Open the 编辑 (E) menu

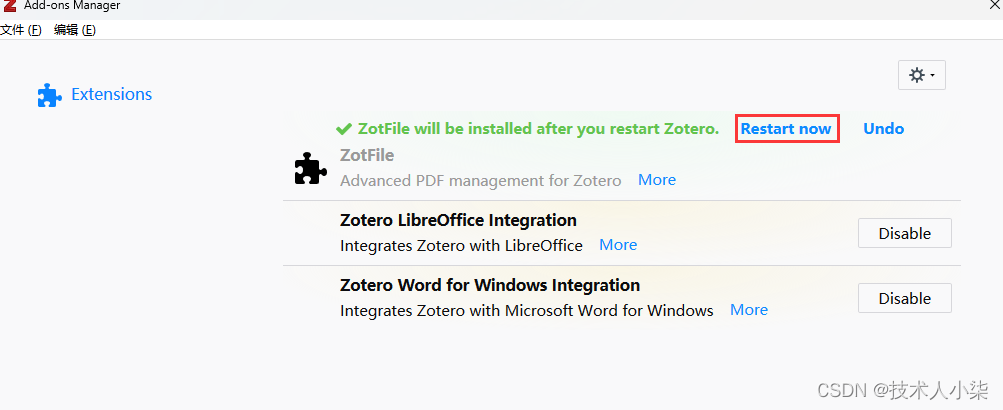click(x=75, y=30)
